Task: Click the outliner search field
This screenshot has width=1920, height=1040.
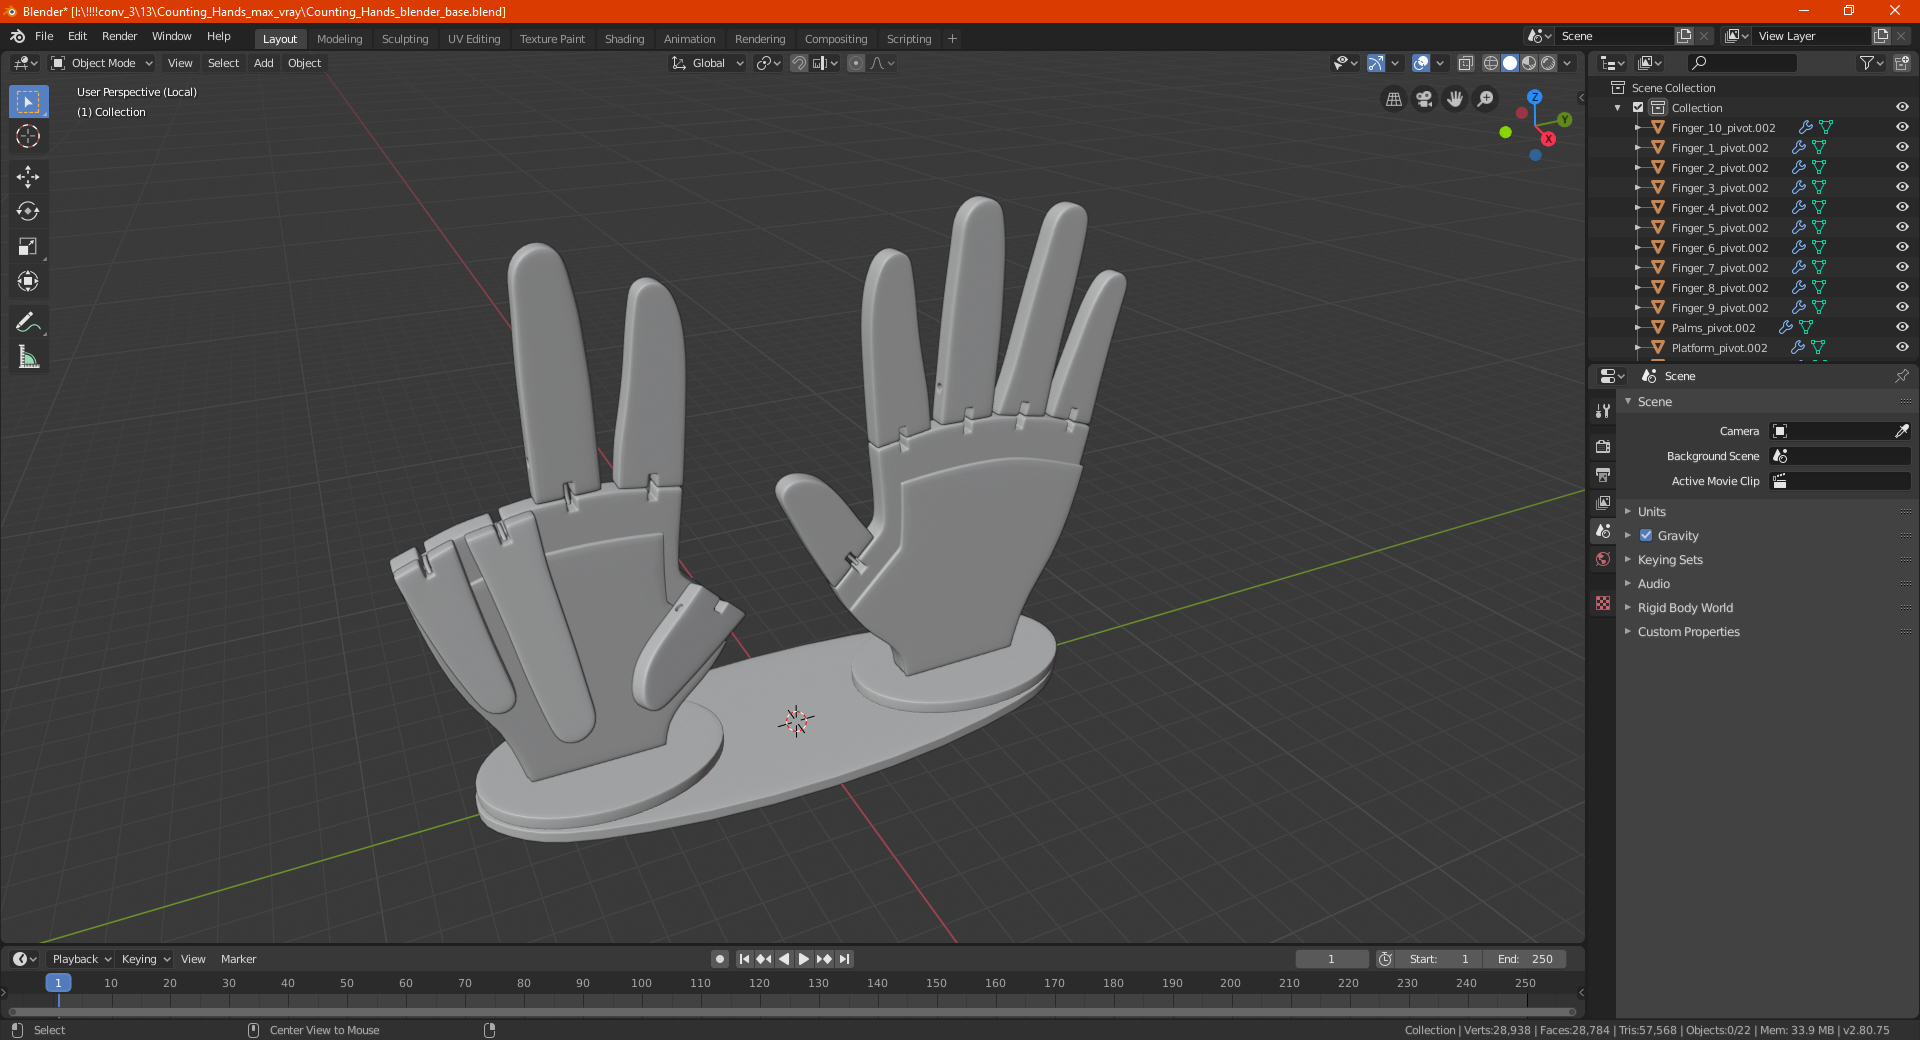Action: (1741, 63)
